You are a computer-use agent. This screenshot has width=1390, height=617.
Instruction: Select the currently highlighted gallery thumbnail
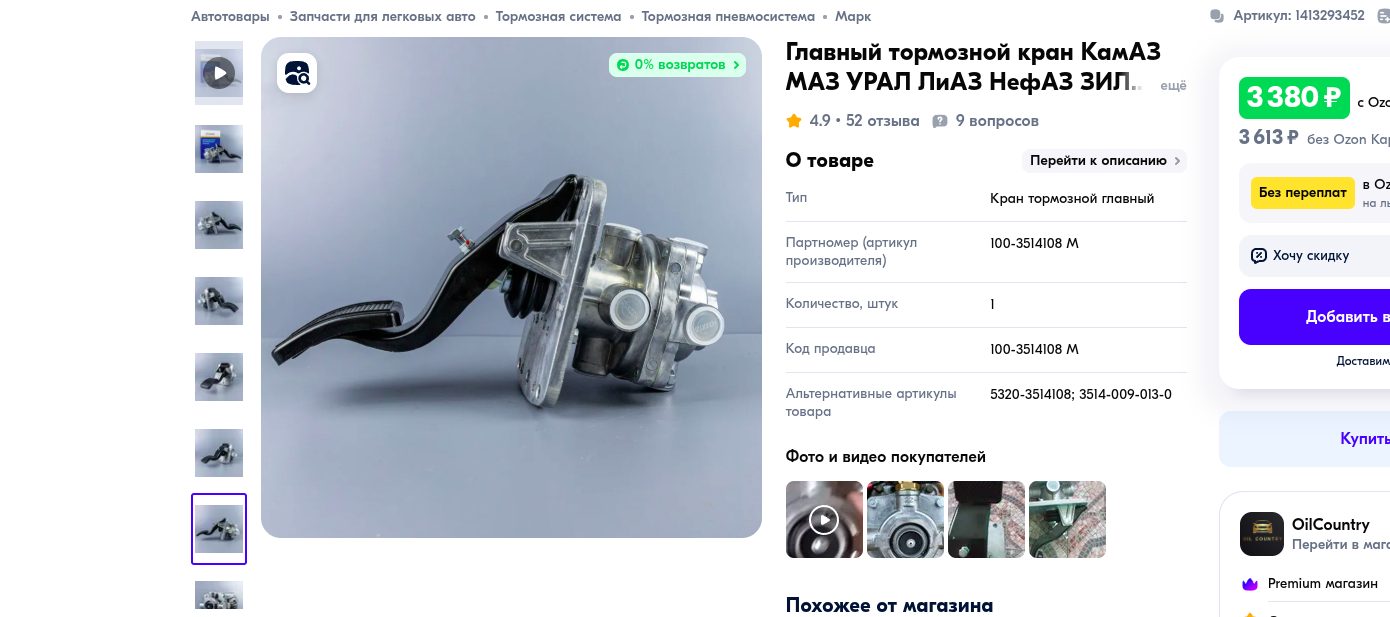pos(219,529)
